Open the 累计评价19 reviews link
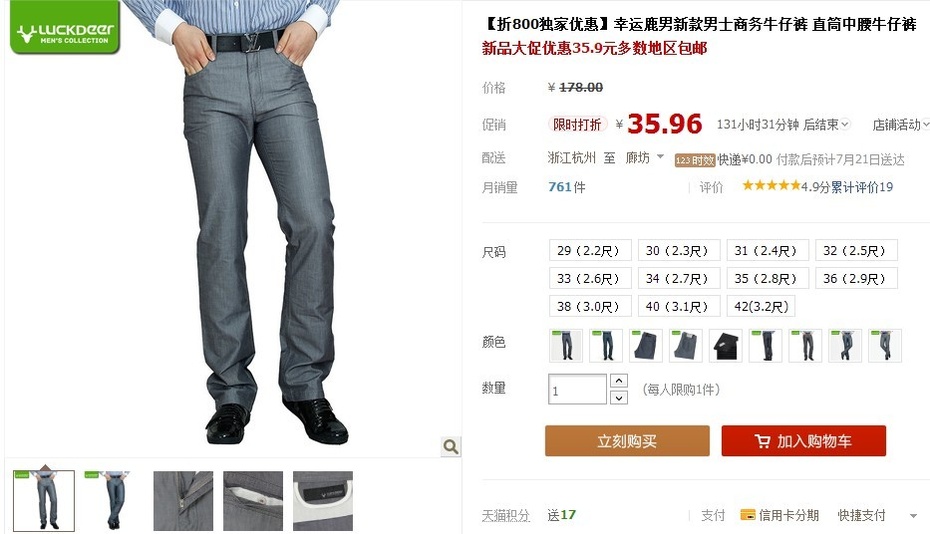 pos(861,187)
